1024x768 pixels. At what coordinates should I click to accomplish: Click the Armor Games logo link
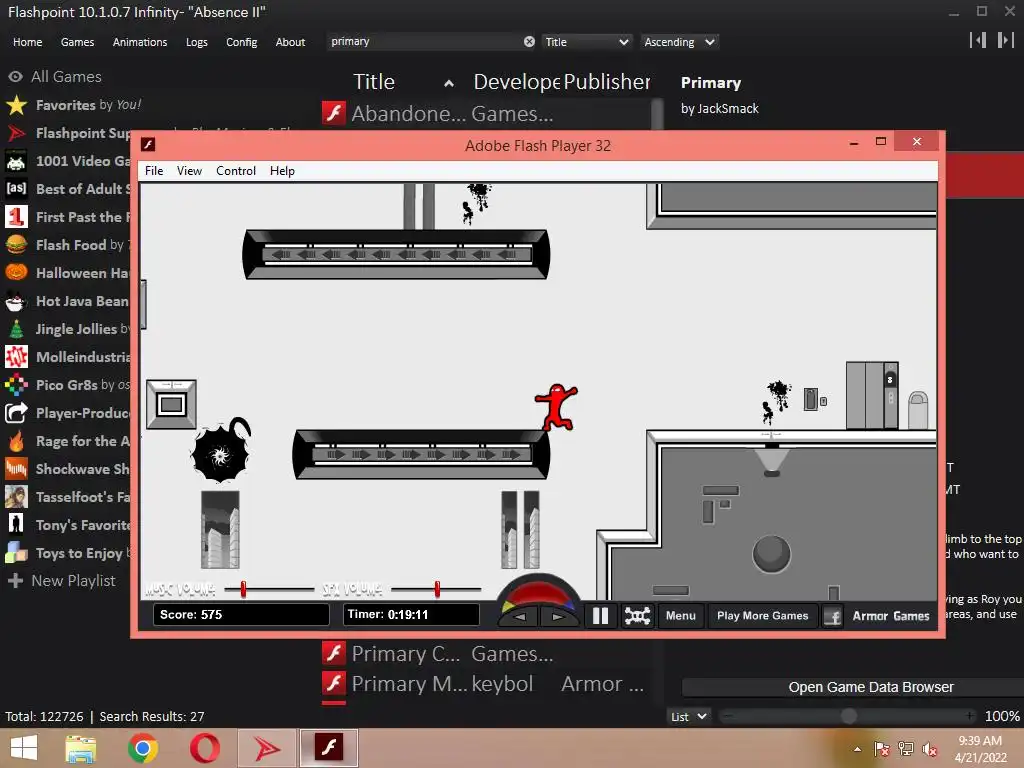pyautogui.click(x=891, y=616)
